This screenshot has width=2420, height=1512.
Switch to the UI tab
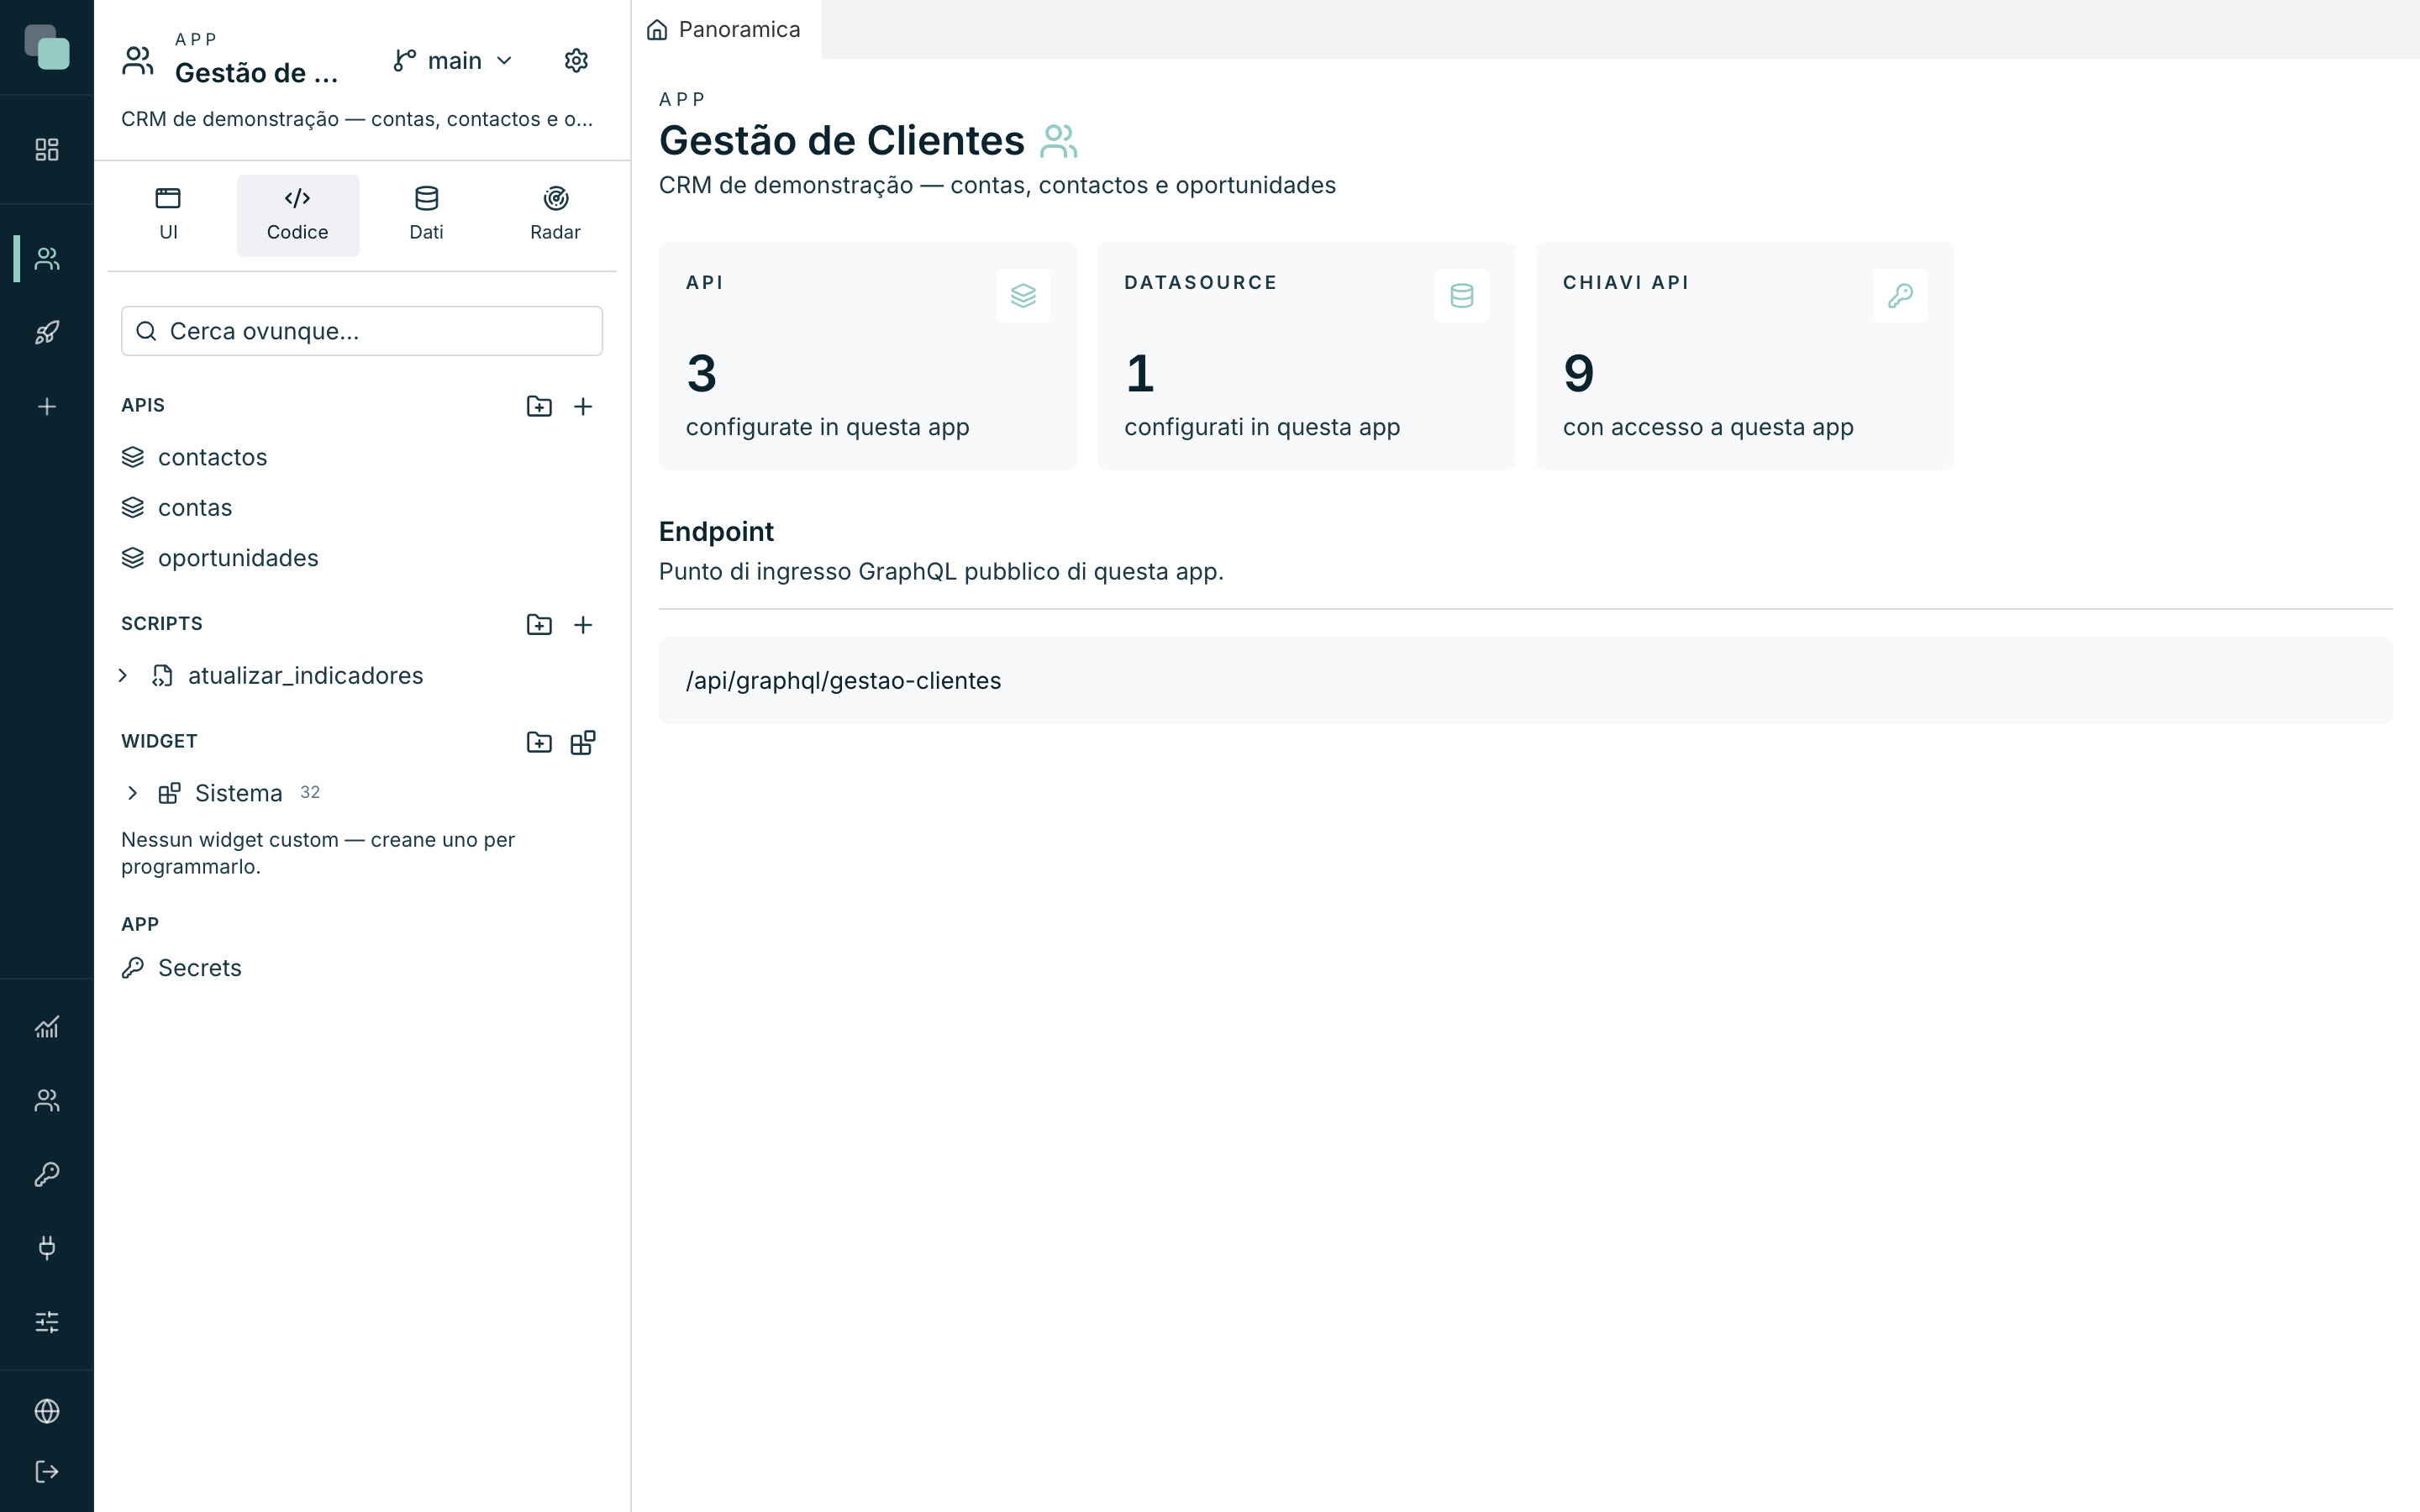tap(168, 215)
